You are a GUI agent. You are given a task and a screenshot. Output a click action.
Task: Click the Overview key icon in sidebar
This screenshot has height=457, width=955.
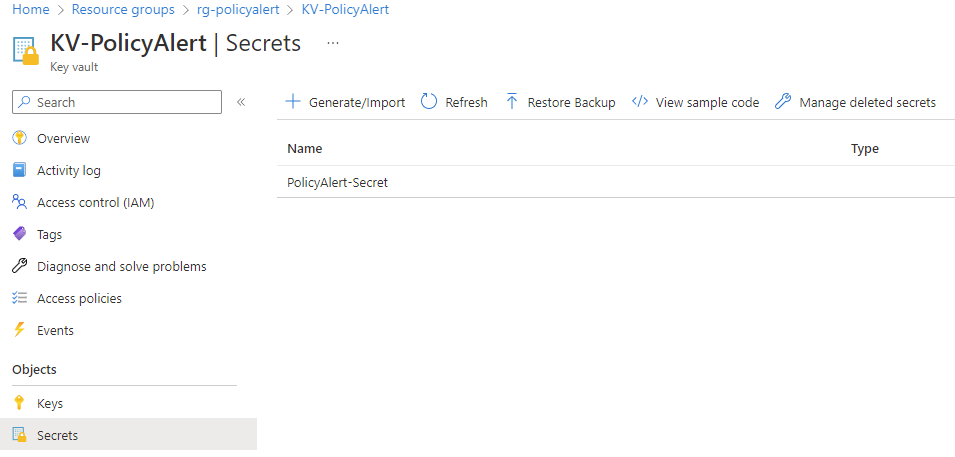(19, 138)
